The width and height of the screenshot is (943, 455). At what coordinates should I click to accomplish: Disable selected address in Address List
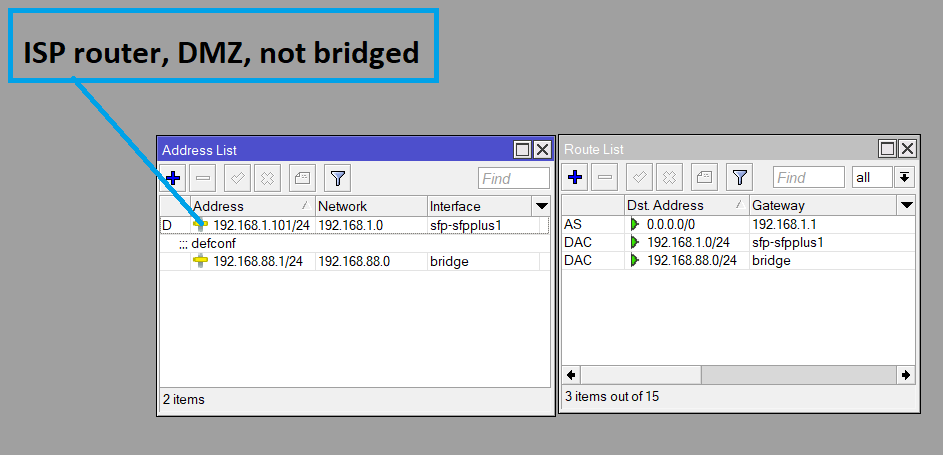click(268, 178)
